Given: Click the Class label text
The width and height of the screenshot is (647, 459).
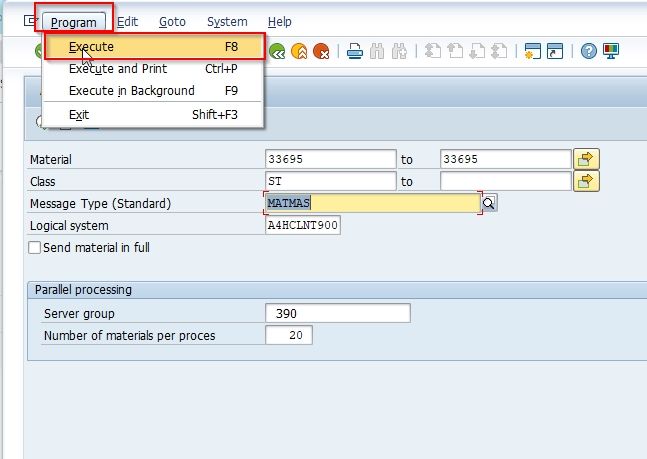Looking at the screenshot, I should tap(43, 182).
